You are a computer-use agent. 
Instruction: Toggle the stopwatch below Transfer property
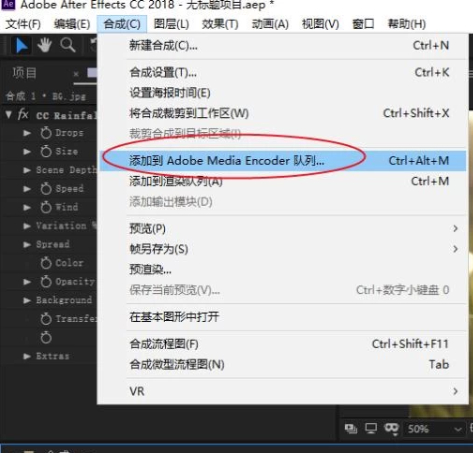point(46,338)
